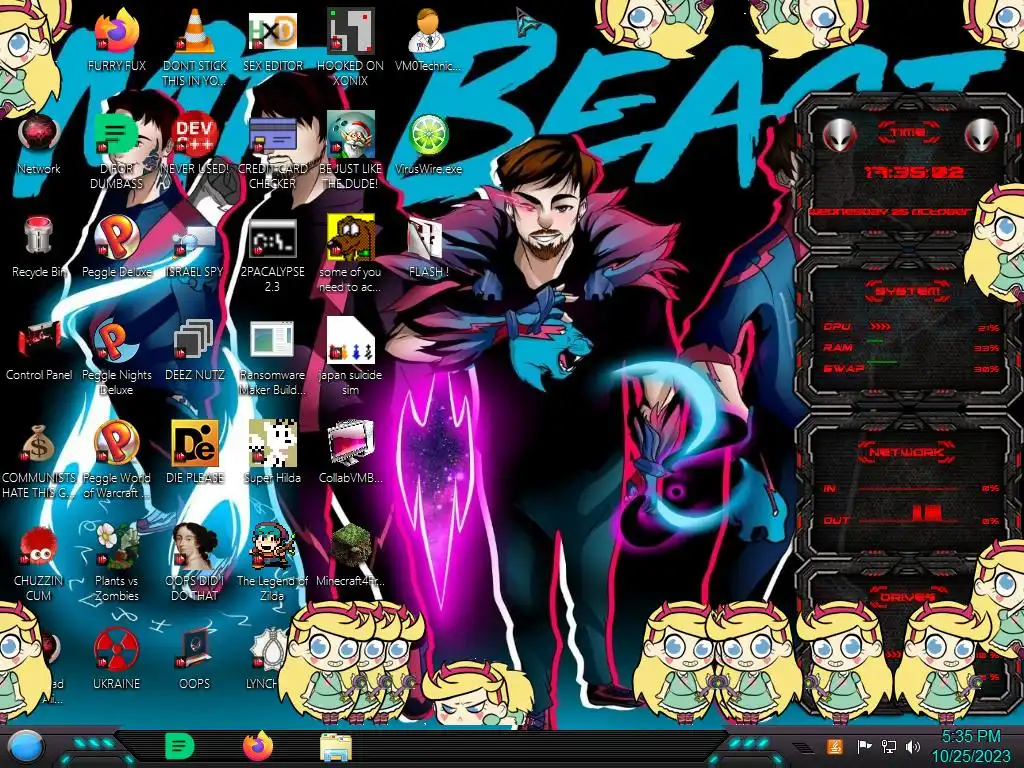The height and width of the screenshot is (768, 1024).
Task: Open the Minecraft4Fr... grass block icon
Action: coord(350,546)
